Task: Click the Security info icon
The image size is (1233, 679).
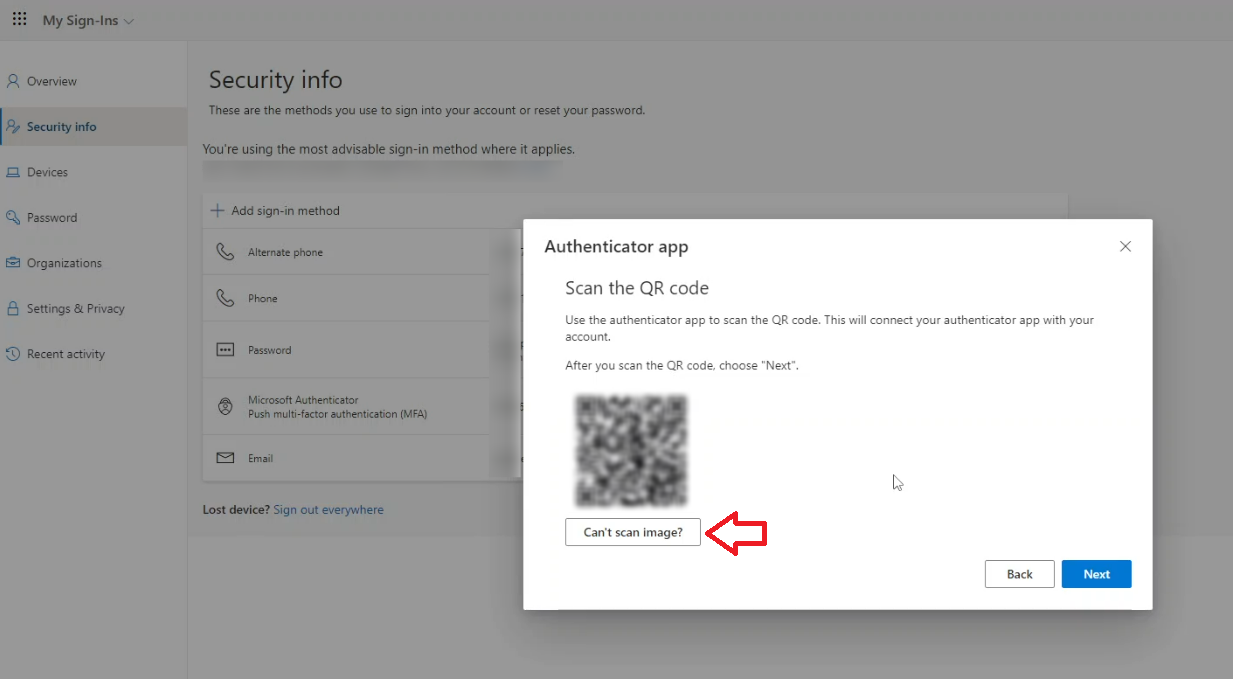Action: tap(13, 127)
